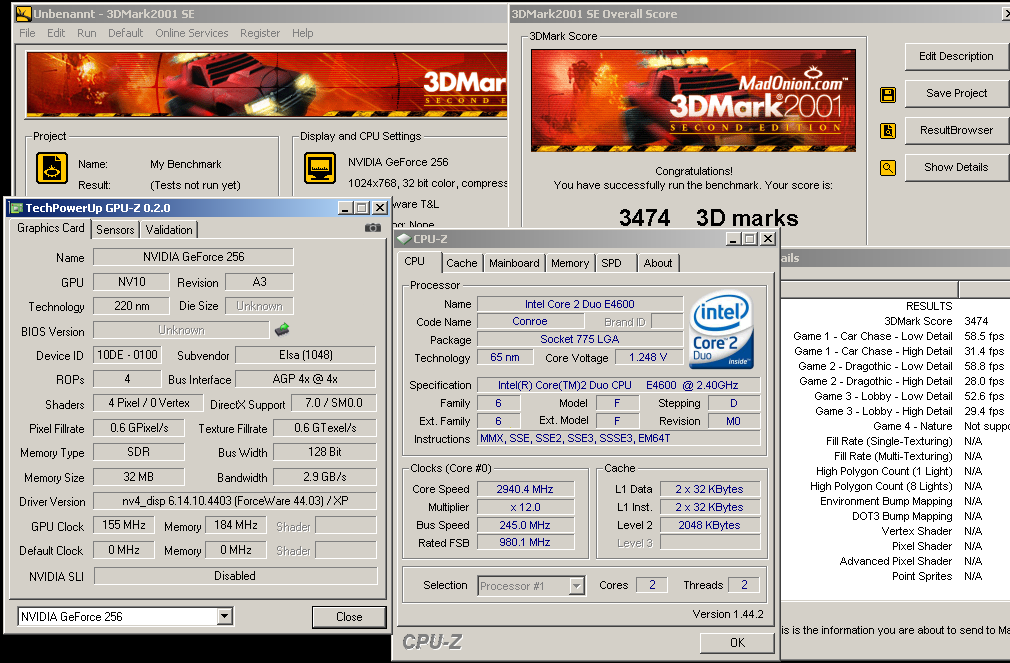Minimize the CPU-Z window
The image size is (1010, 663).
coord(734,239)
